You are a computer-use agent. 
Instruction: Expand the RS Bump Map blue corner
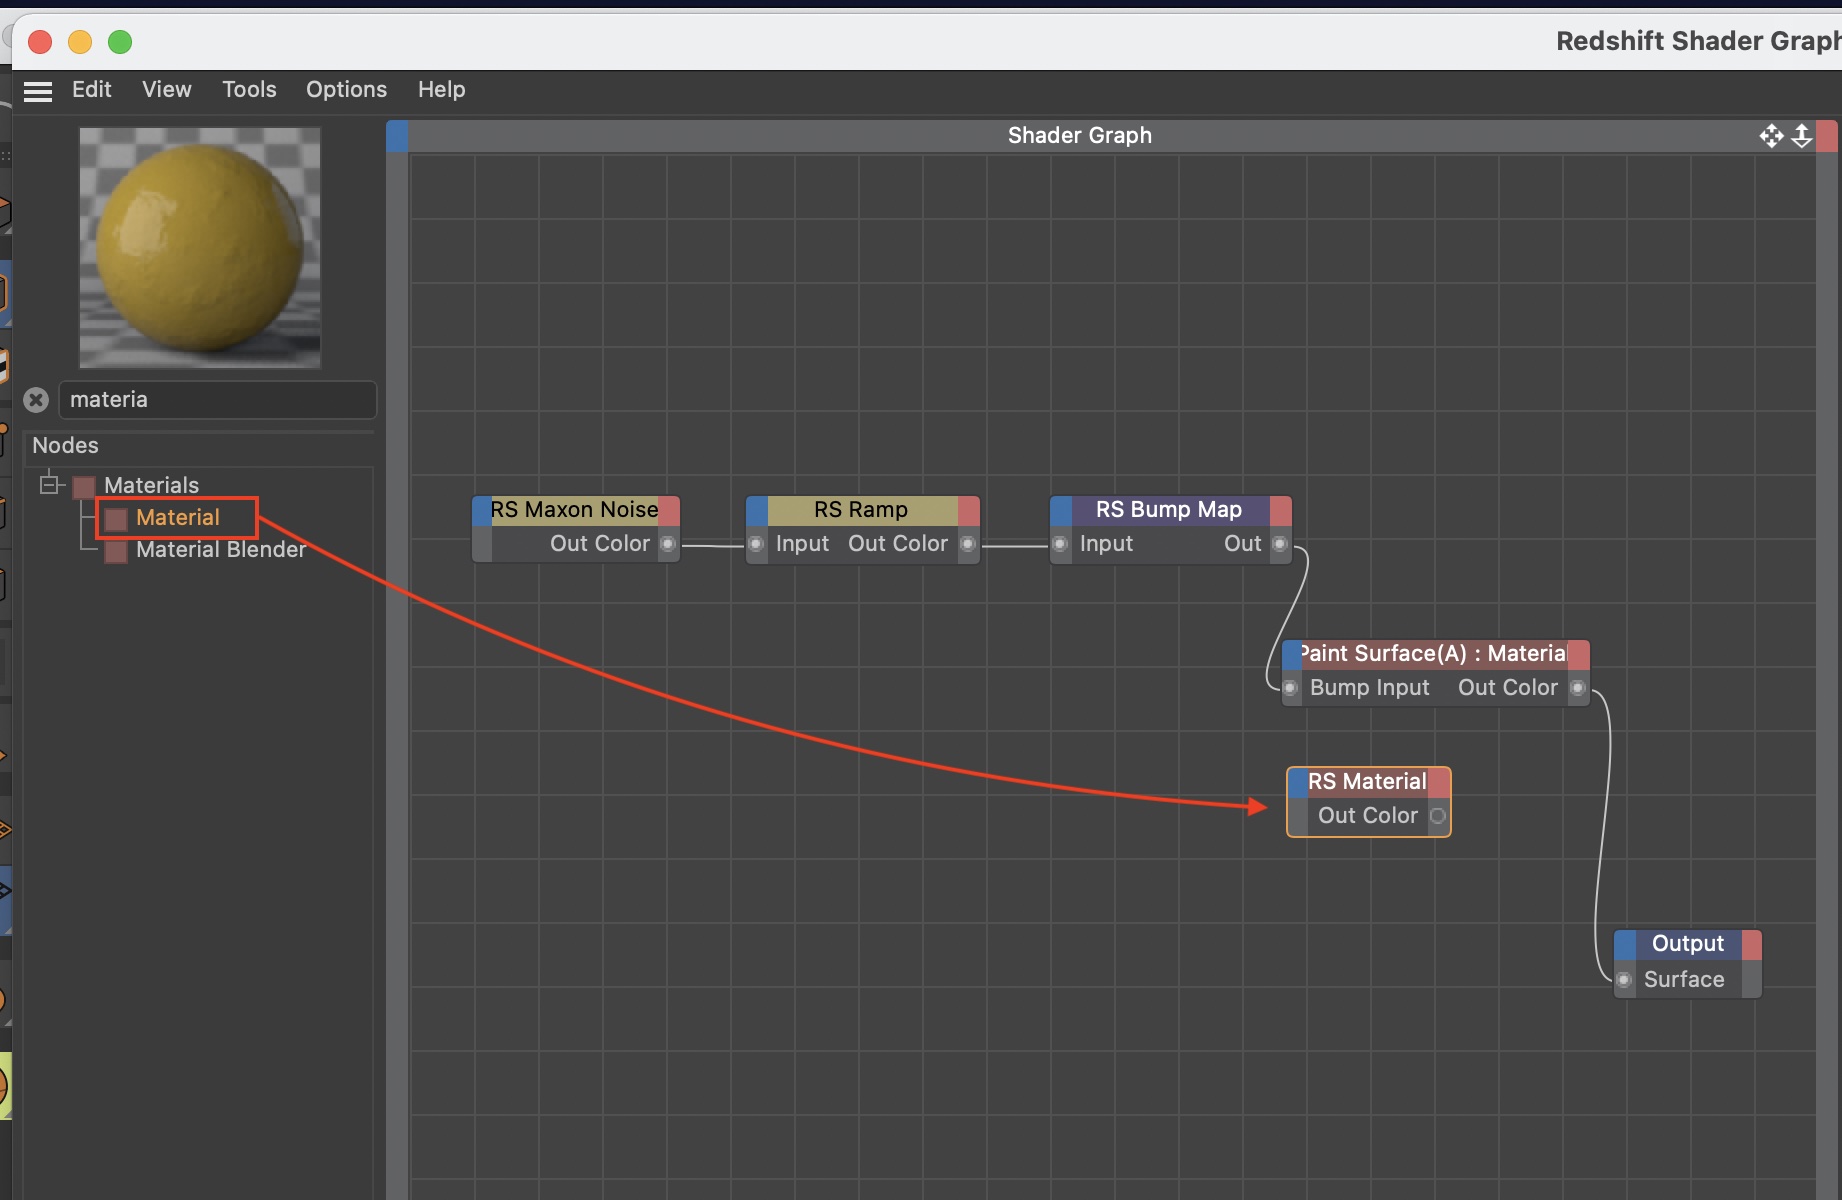point(1061,510)
